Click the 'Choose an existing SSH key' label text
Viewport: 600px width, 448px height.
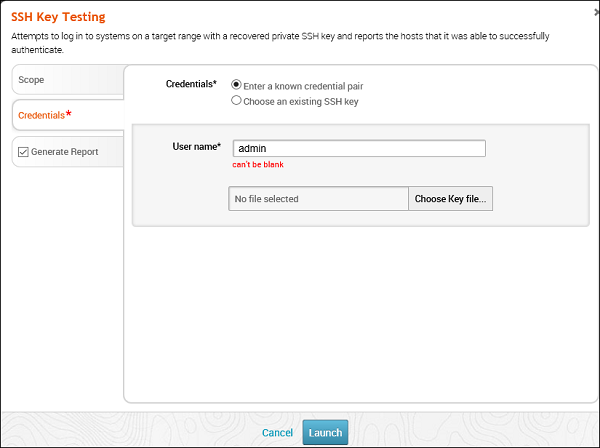[301, 100]
